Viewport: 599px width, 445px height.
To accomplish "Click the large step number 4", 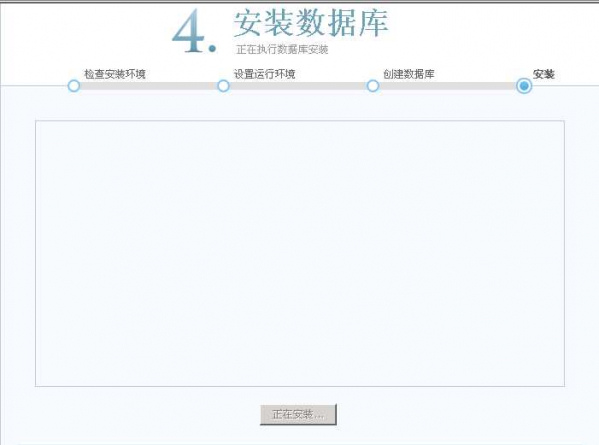I will click(189, 31).
